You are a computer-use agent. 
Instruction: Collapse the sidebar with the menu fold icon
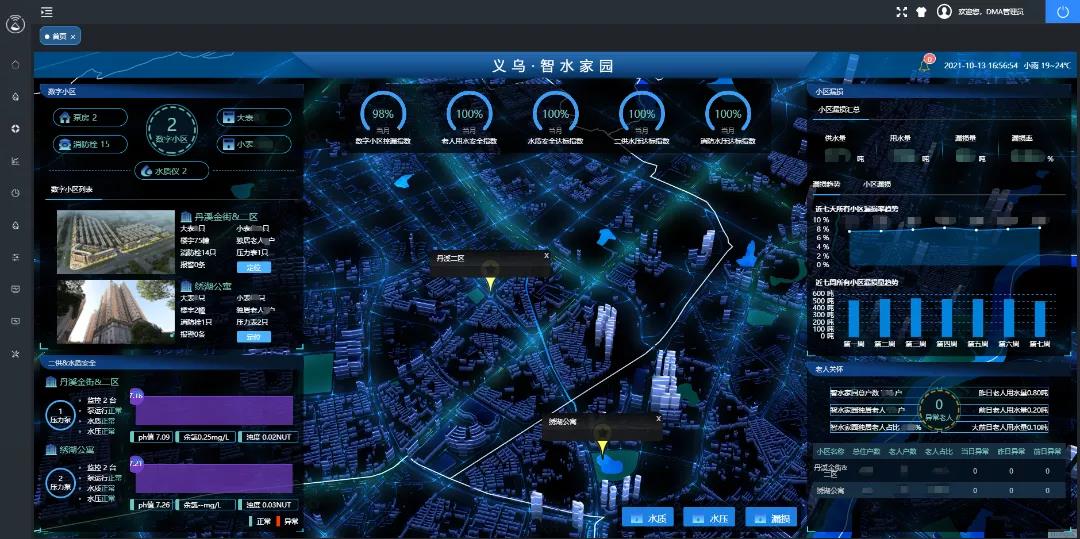[47, 12]
